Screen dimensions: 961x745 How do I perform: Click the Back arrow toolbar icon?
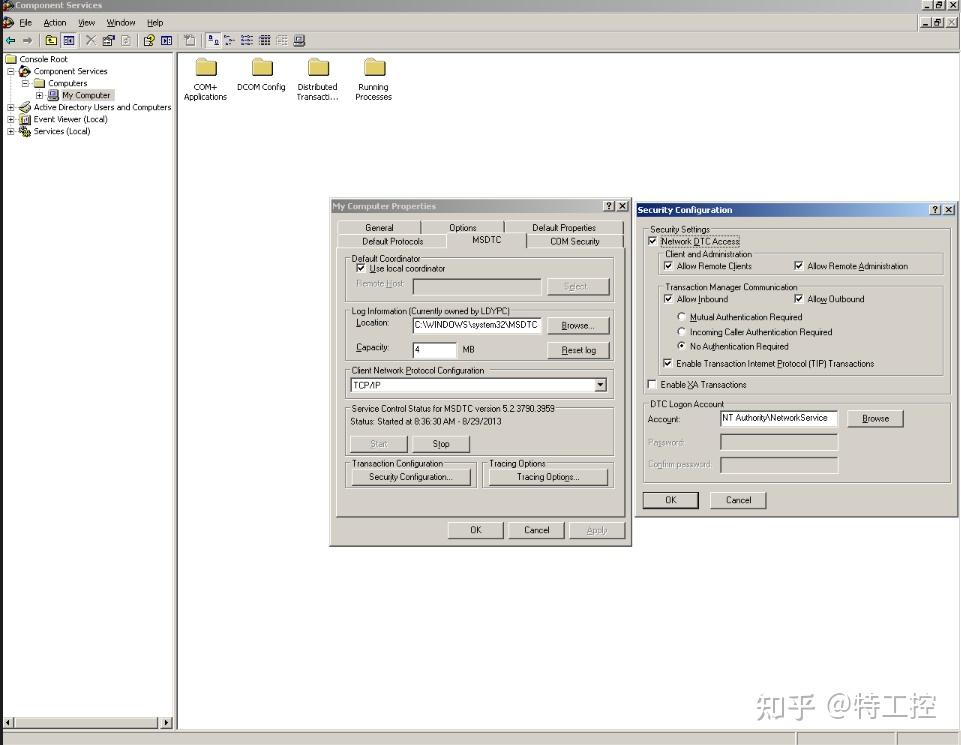pyautogui.click(x=8, y=40)
